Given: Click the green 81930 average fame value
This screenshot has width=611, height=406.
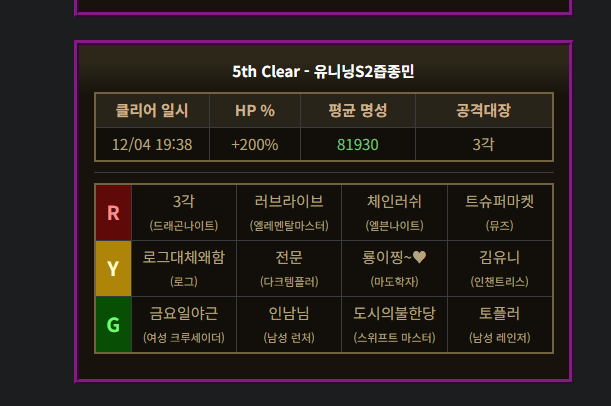Looking at the screenshot, I should pyautogui.click(x=358, y=144).
